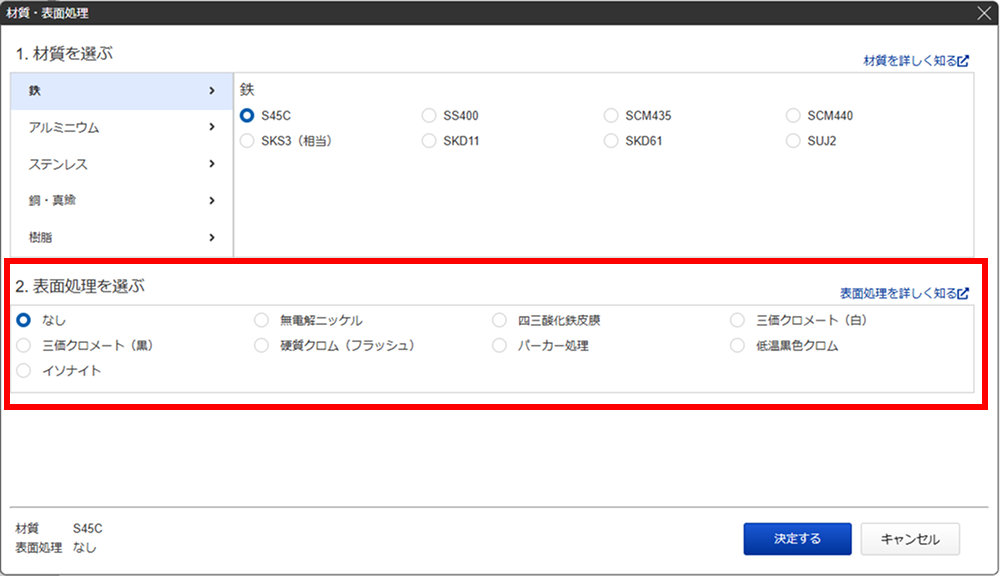Image resolution: width=1000 pixels, height=576 pixels.
Task: Click external link icon beside 材質を詳しく知る
Action: tap(964, 61)
